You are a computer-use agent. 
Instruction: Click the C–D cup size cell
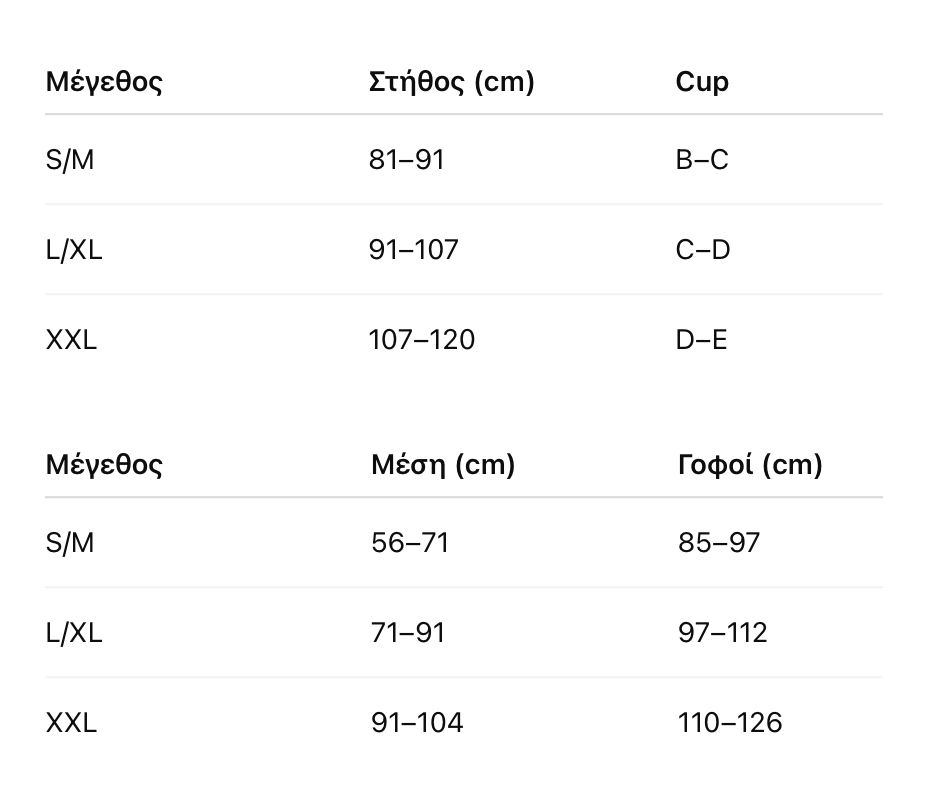[x=703, y=250]
